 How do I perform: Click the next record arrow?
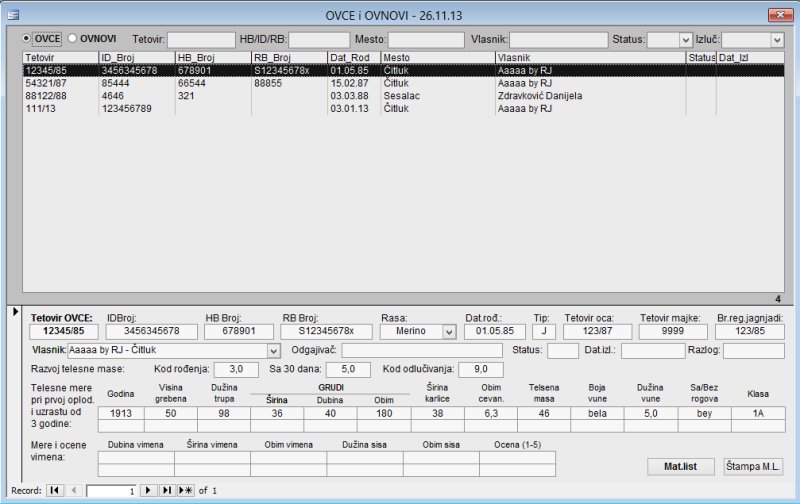pos(147,491)
